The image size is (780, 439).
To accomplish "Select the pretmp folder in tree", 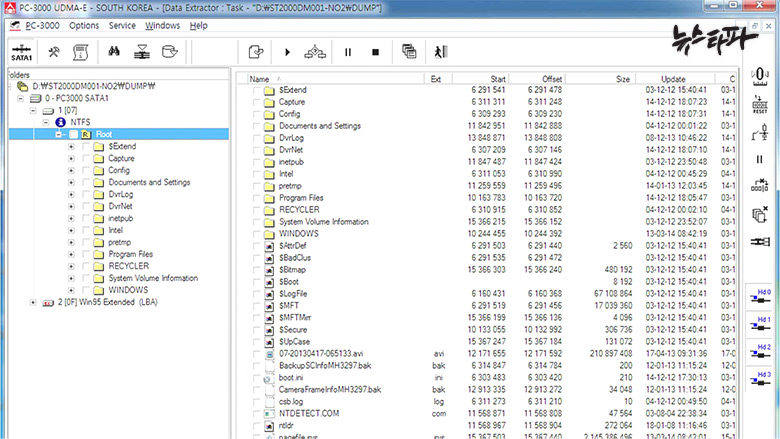I will (x=120, y=242).
